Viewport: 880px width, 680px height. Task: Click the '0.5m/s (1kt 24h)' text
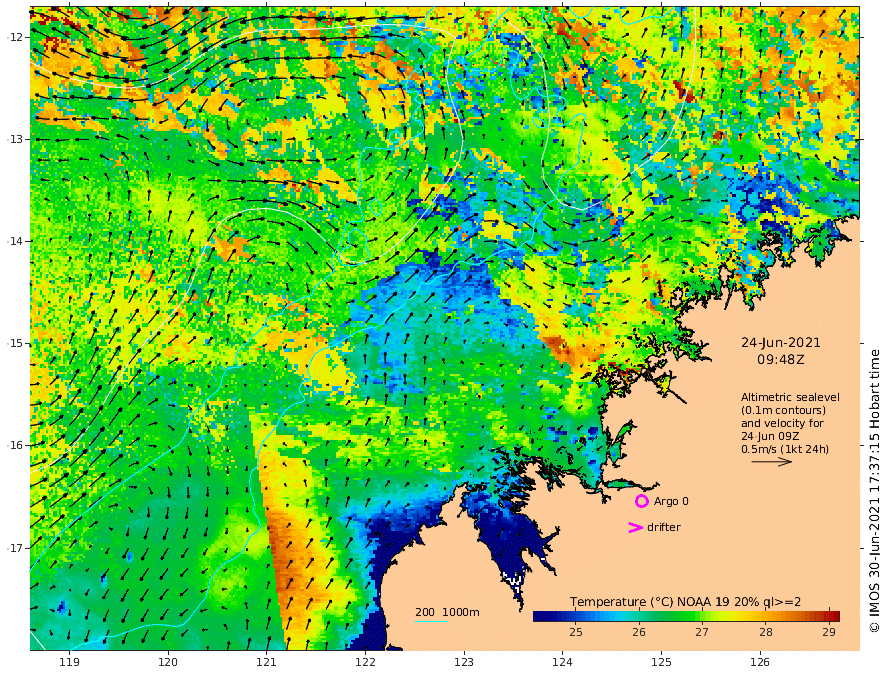point(785,449)
